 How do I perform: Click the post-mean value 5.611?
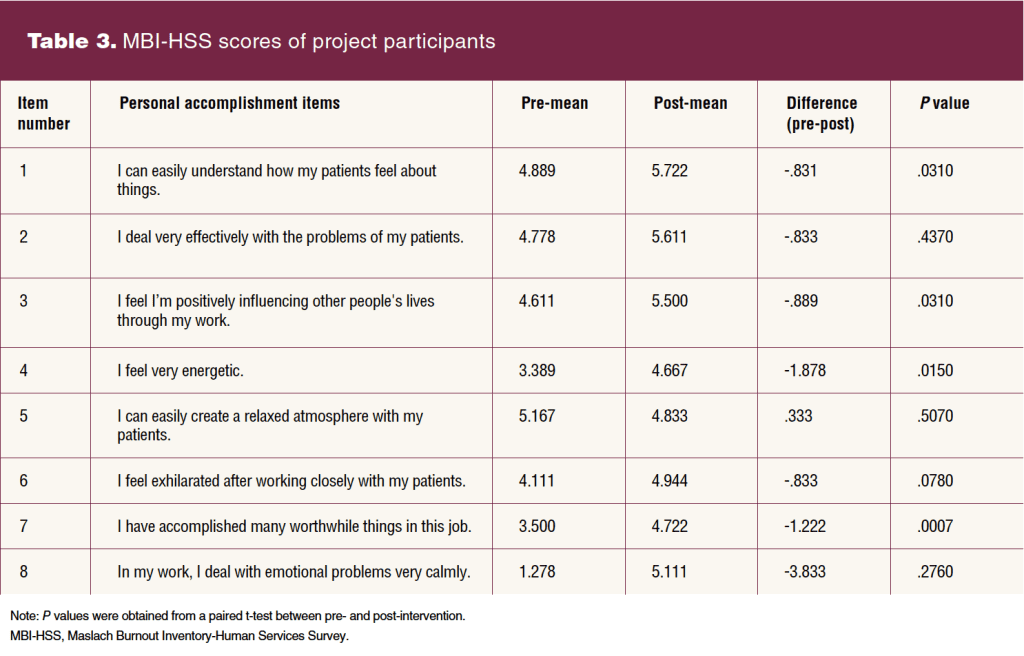[x=669, y=237]
